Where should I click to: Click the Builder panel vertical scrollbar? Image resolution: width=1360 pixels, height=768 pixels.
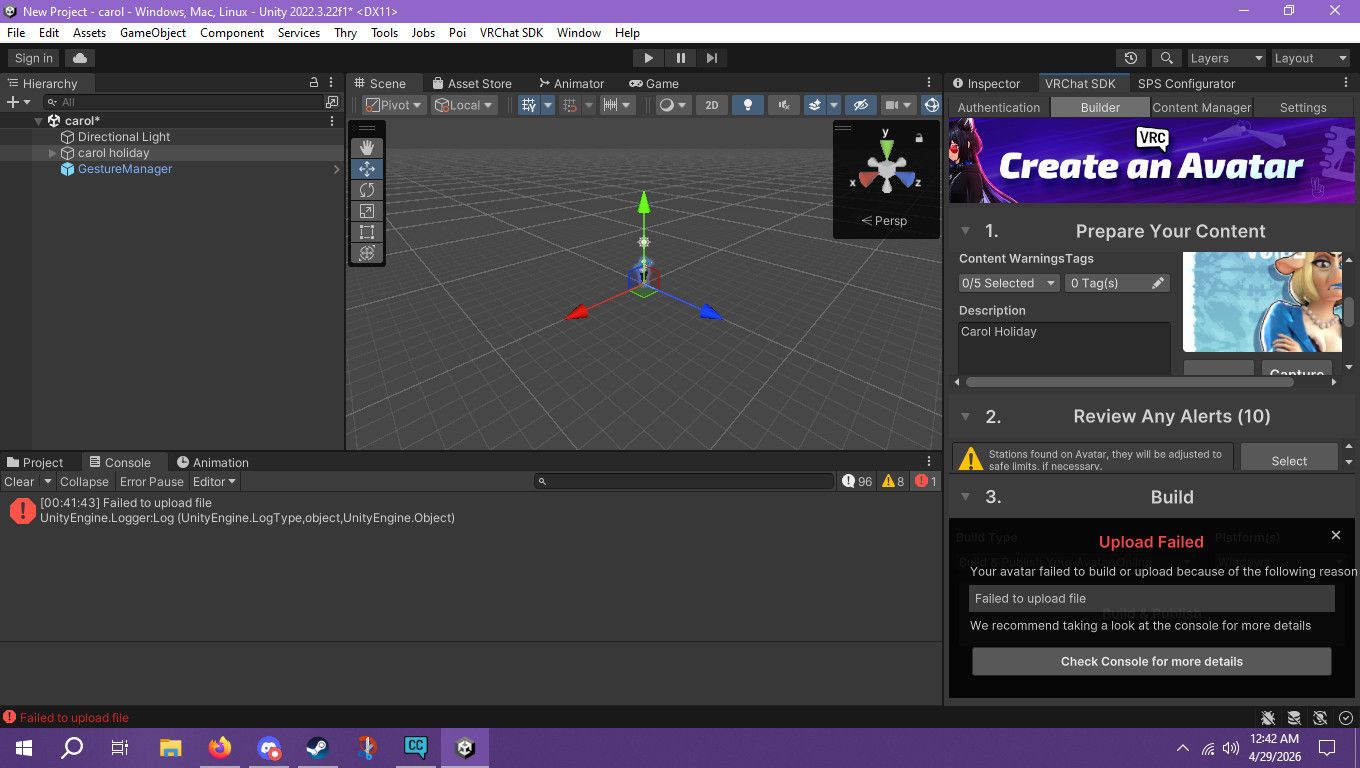1349,312
